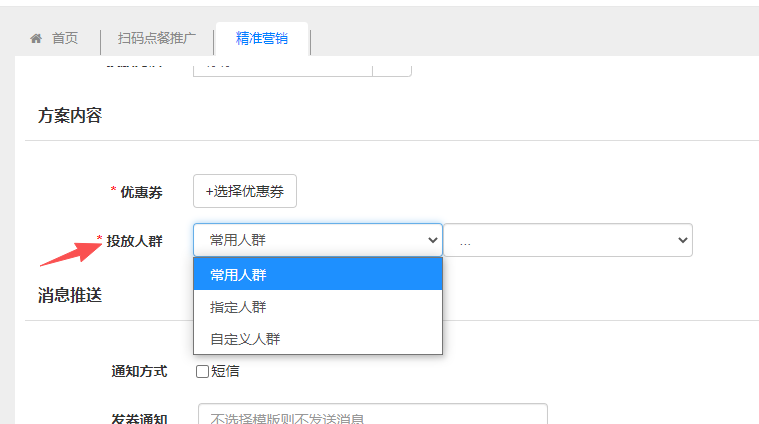Click the 消息推送 section heading
759x424 pixels.
[70, 295]
